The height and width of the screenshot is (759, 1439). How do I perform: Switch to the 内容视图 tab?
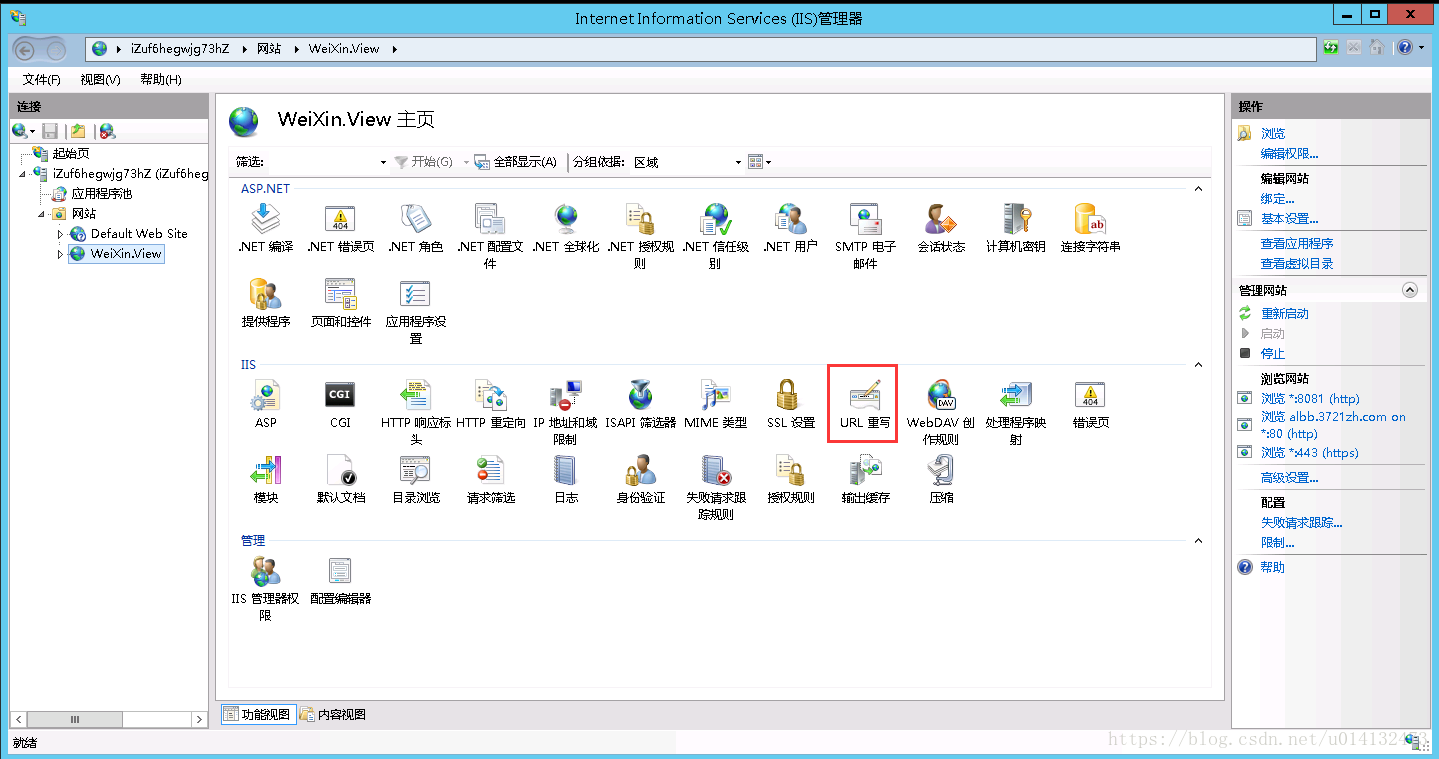click(x=333, y=714)
